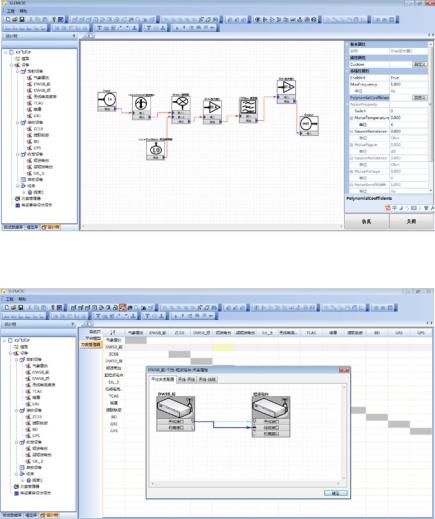The image size is (435, 519).
Task: Close the port connection dialog
Action: click(344, 370)
